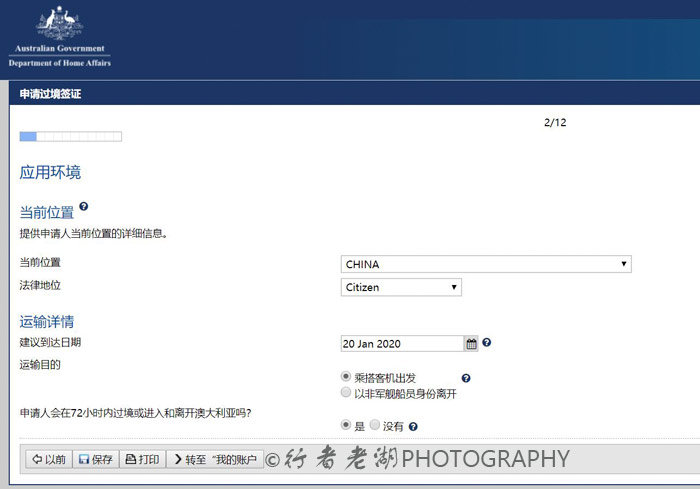The image size is (700, 489).
Task: Click the 运输详情 heading
Action: click(x=46, y=322)
